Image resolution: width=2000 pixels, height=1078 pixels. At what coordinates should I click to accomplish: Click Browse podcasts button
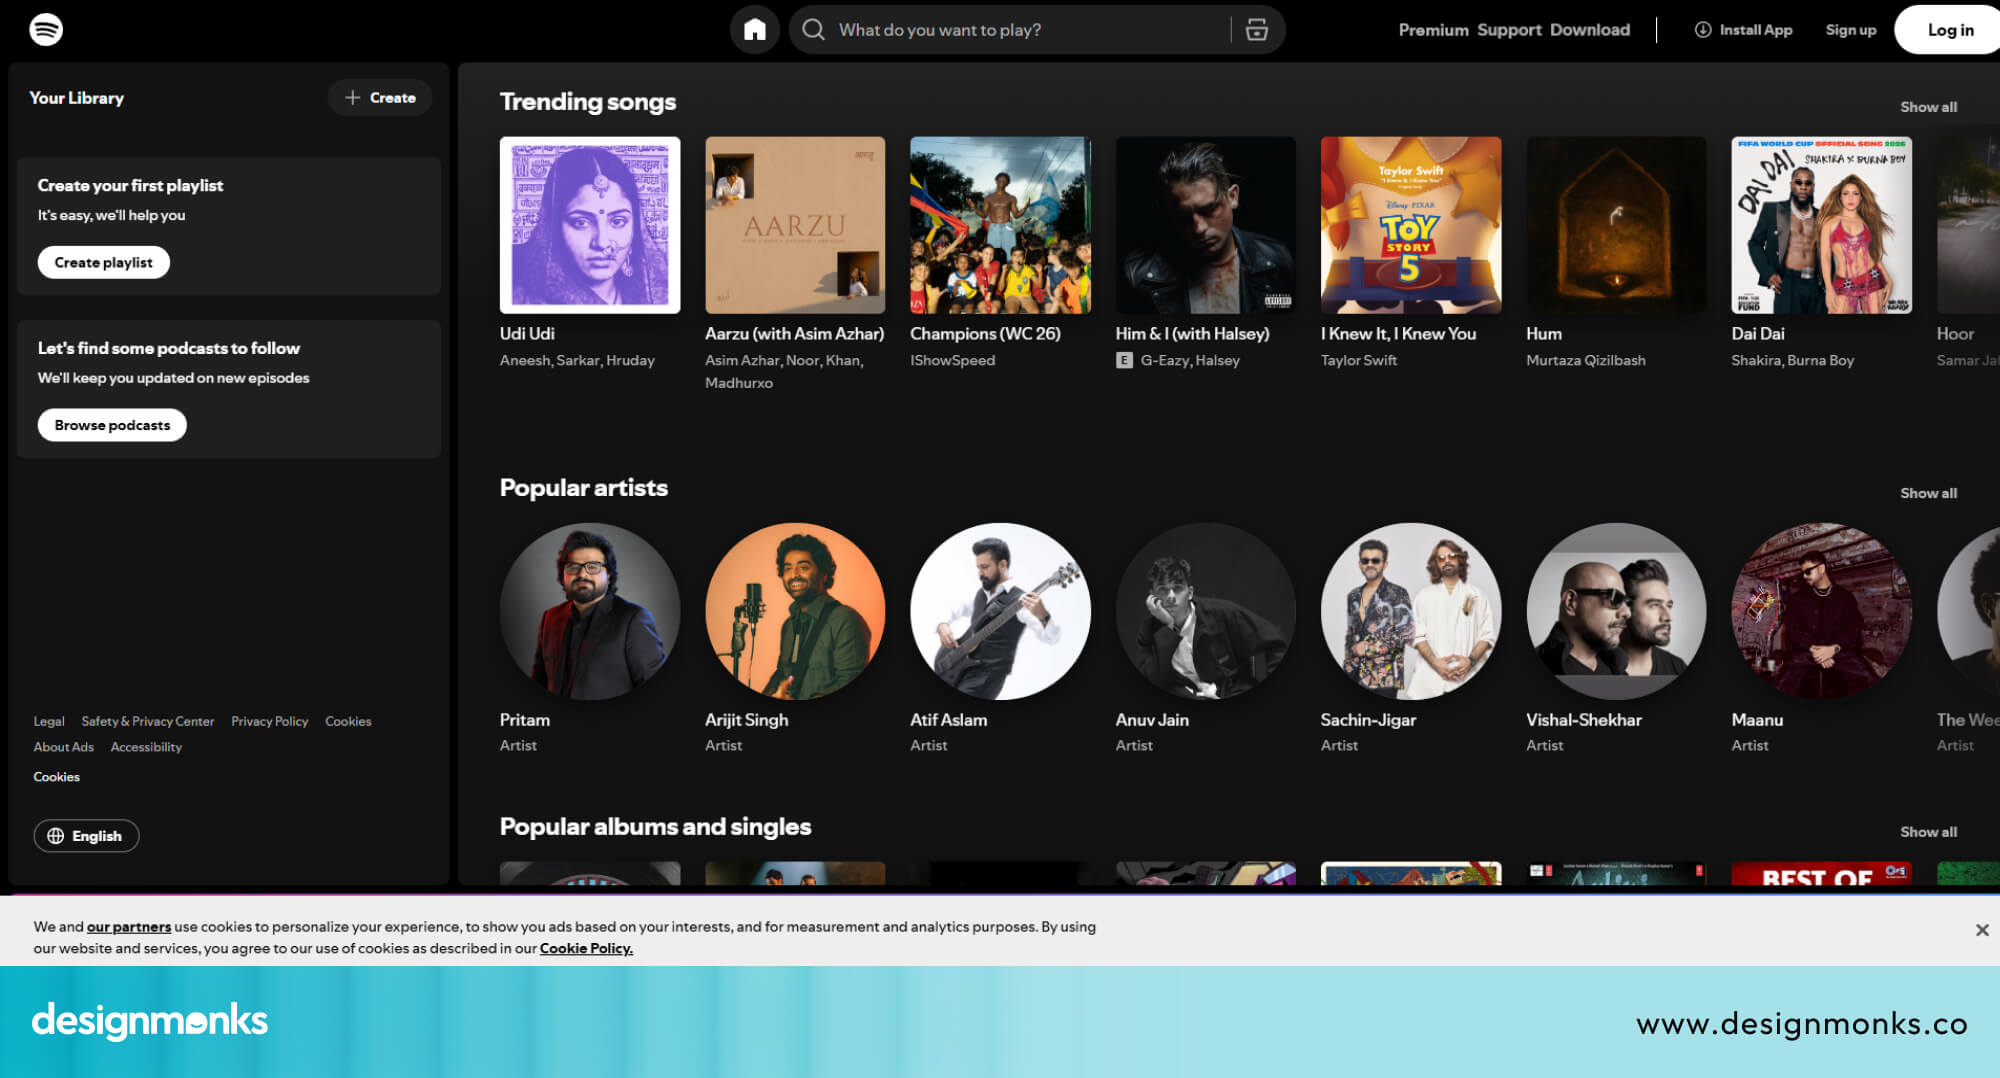(x=112, y=425)
